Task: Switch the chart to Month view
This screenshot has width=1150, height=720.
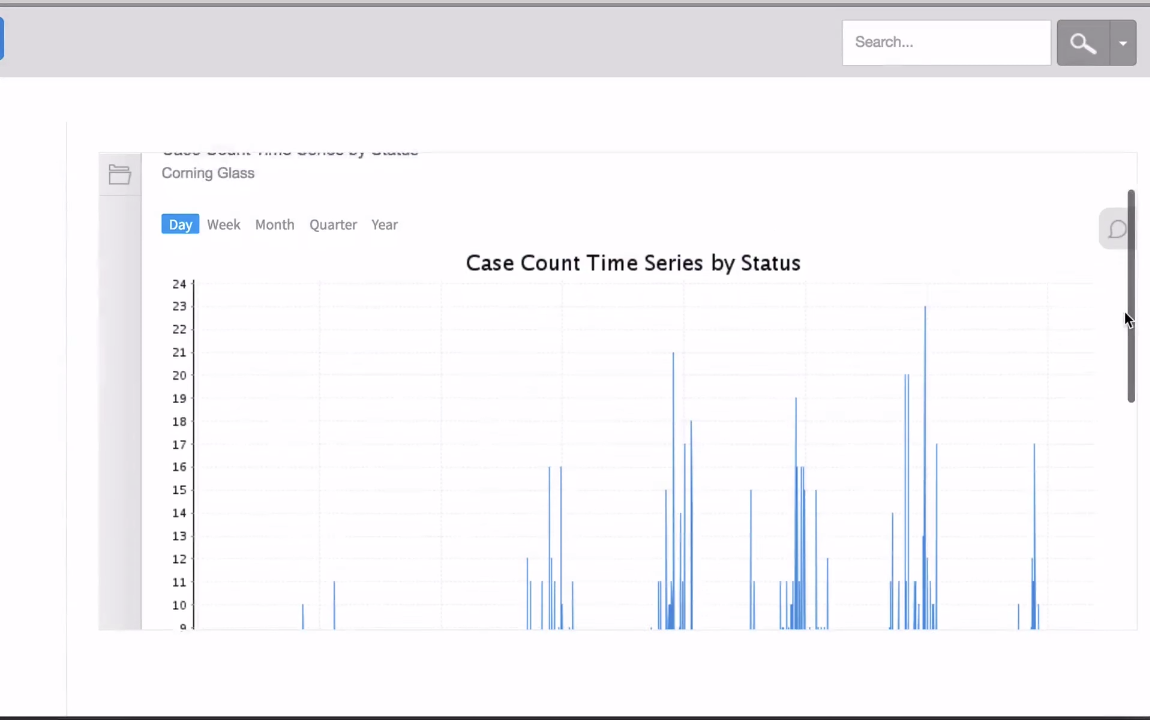Action: pos(274,224)
